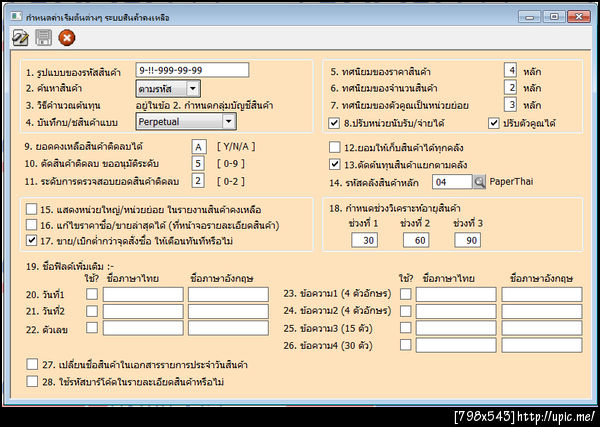Image resolution: width=600 pixels, height=427 pixels.
Task: Check the ใช้? box for 21. วันที่2
Action: pos(92,311)
